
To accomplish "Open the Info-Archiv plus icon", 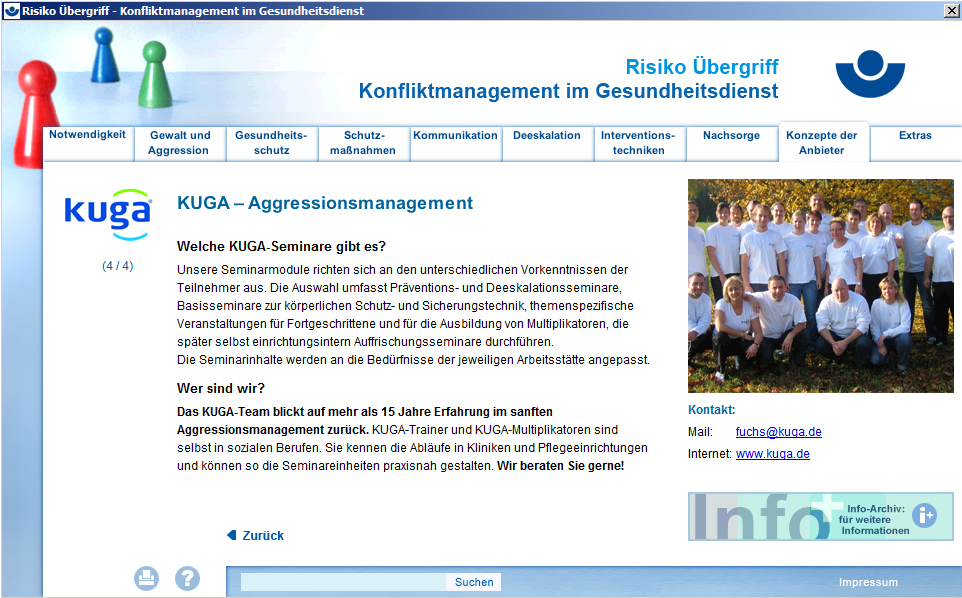I will point(925,515).
